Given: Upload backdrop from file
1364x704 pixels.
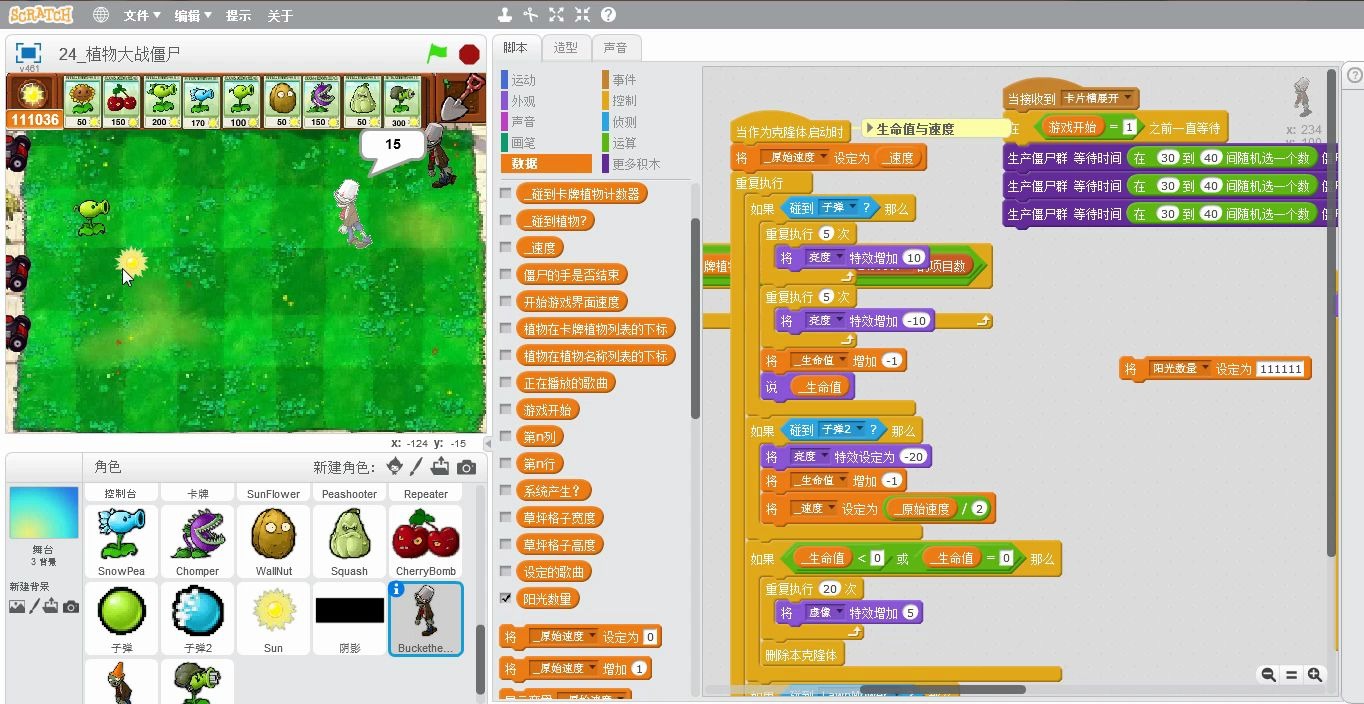Looking at the screenshot, I should [51, 606].
